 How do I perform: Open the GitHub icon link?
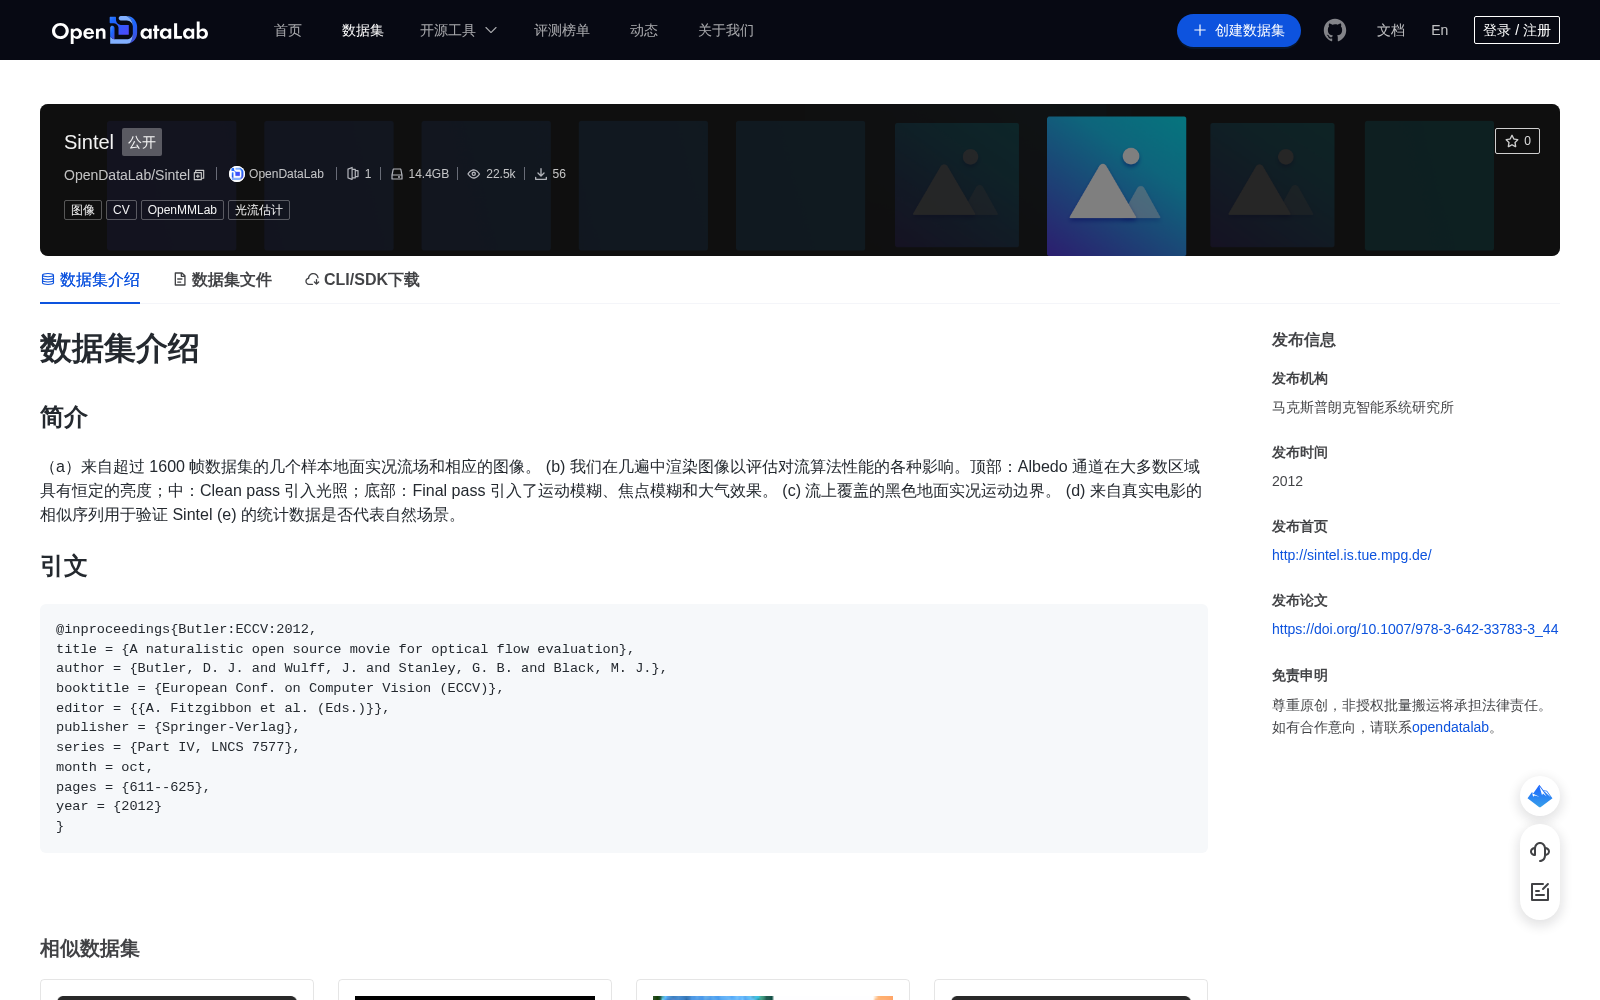point(1335,30)
